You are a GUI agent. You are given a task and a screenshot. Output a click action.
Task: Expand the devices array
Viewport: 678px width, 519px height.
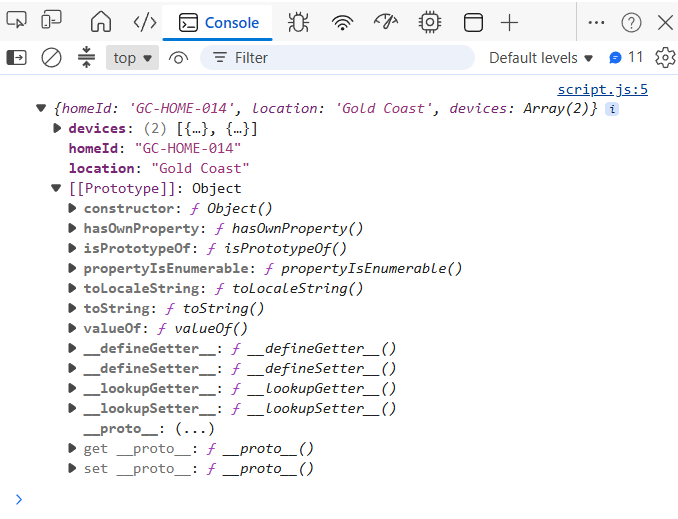click(57, 128)
